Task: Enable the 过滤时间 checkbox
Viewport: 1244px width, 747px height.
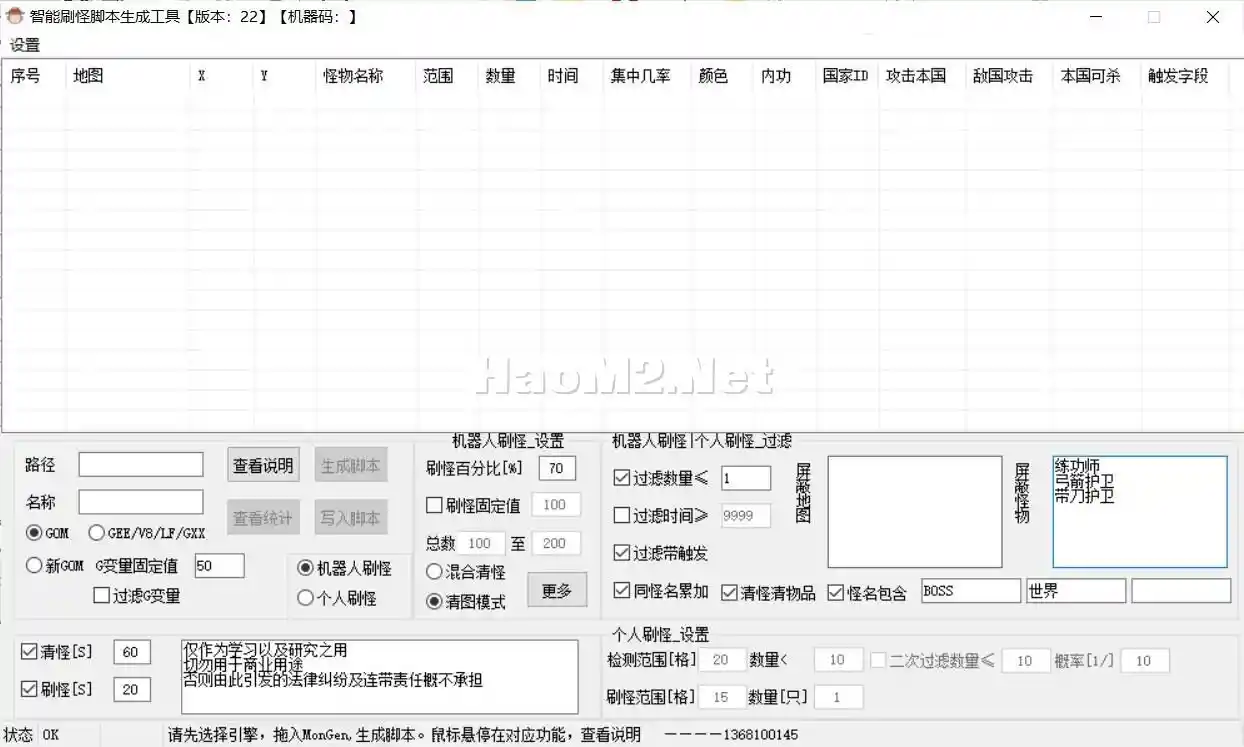Action: point(661,516)
